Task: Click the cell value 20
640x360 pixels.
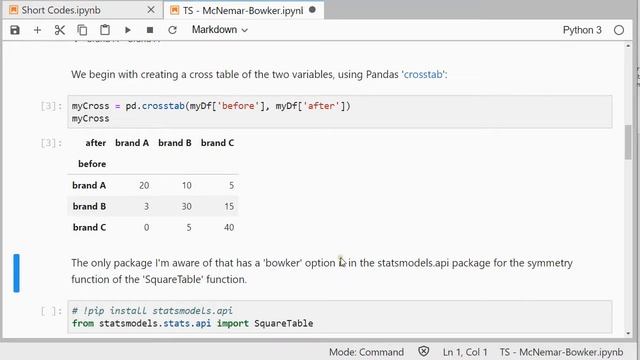Action: (x=144, y=185)
